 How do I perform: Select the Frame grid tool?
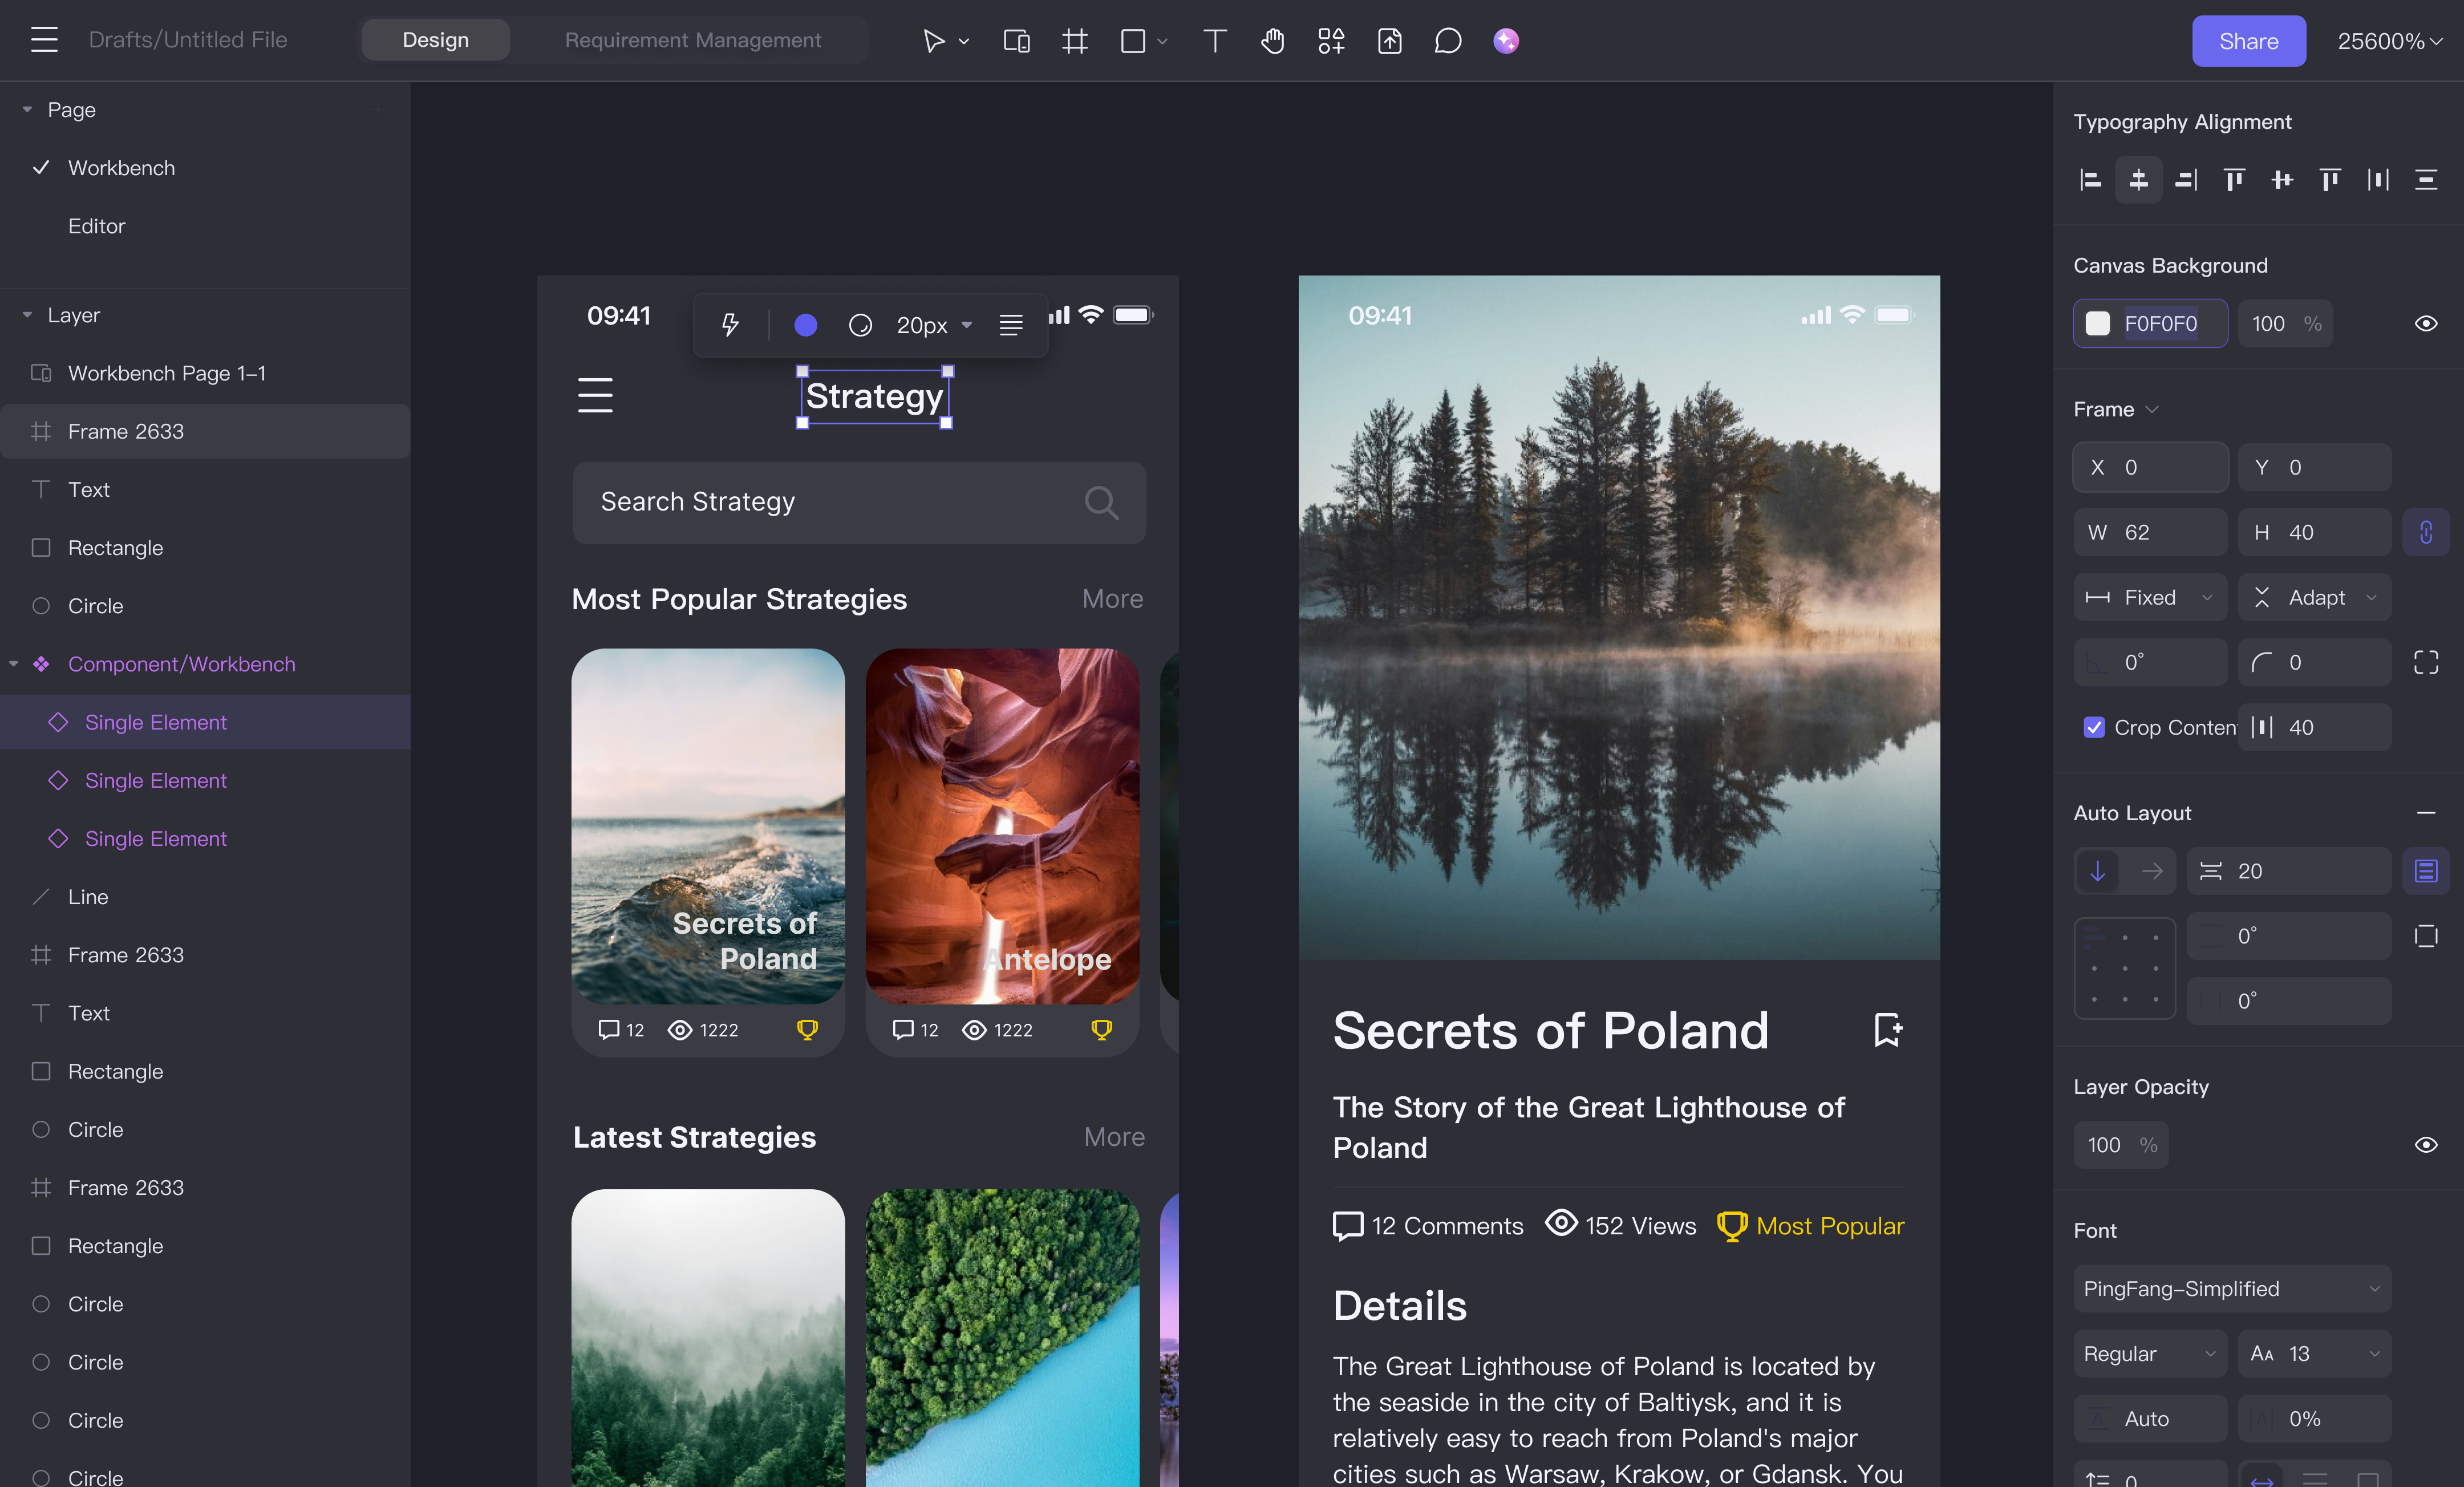1075,41
